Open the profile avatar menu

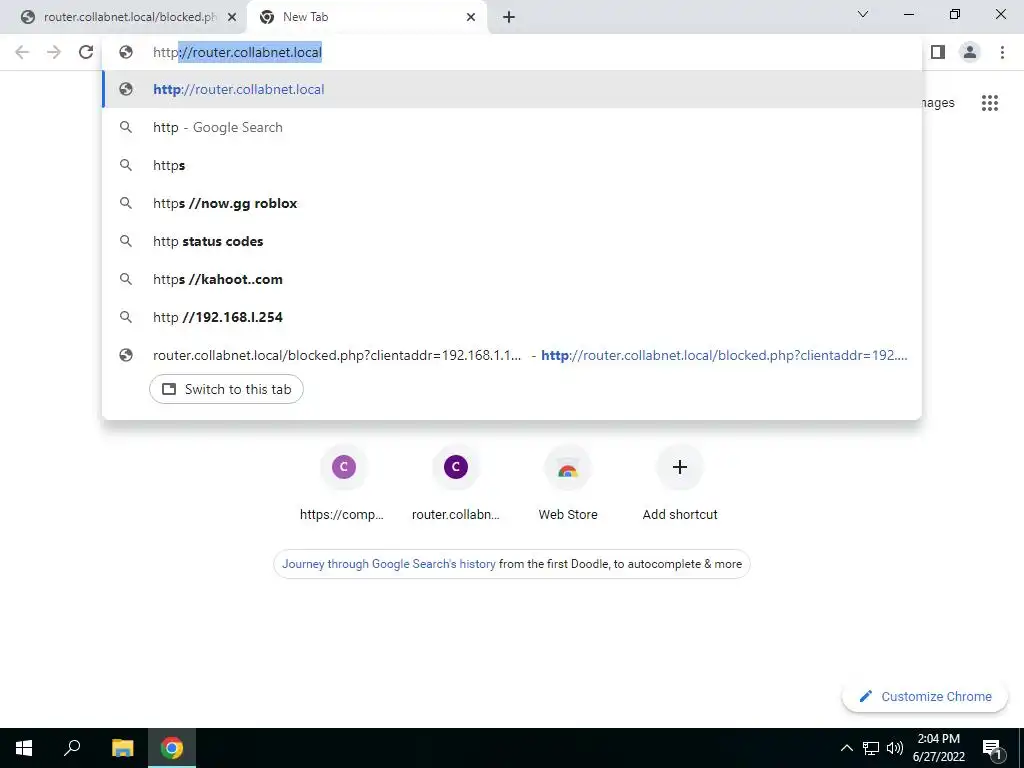970,52
